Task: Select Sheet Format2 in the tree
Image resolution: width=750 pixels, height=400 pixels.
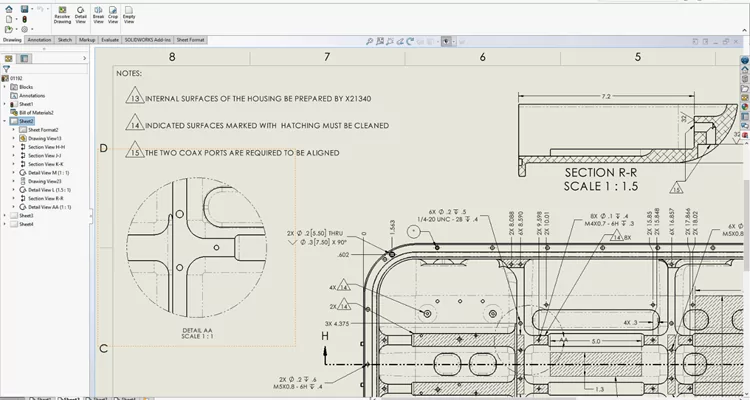Action: pyautogui.click(x=38, y=130)
